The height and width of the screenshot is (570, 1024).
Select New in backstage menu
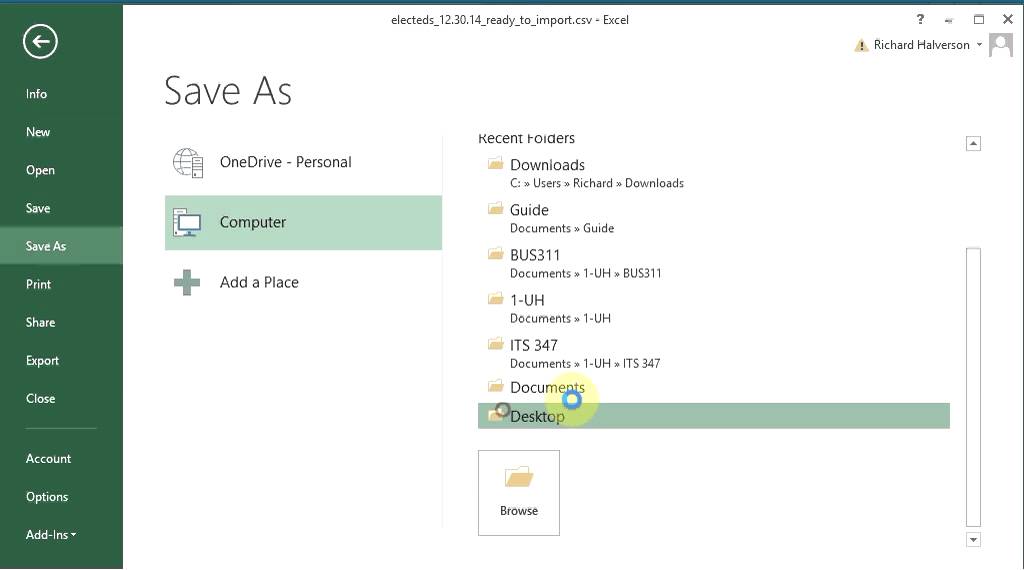point(38,132)
